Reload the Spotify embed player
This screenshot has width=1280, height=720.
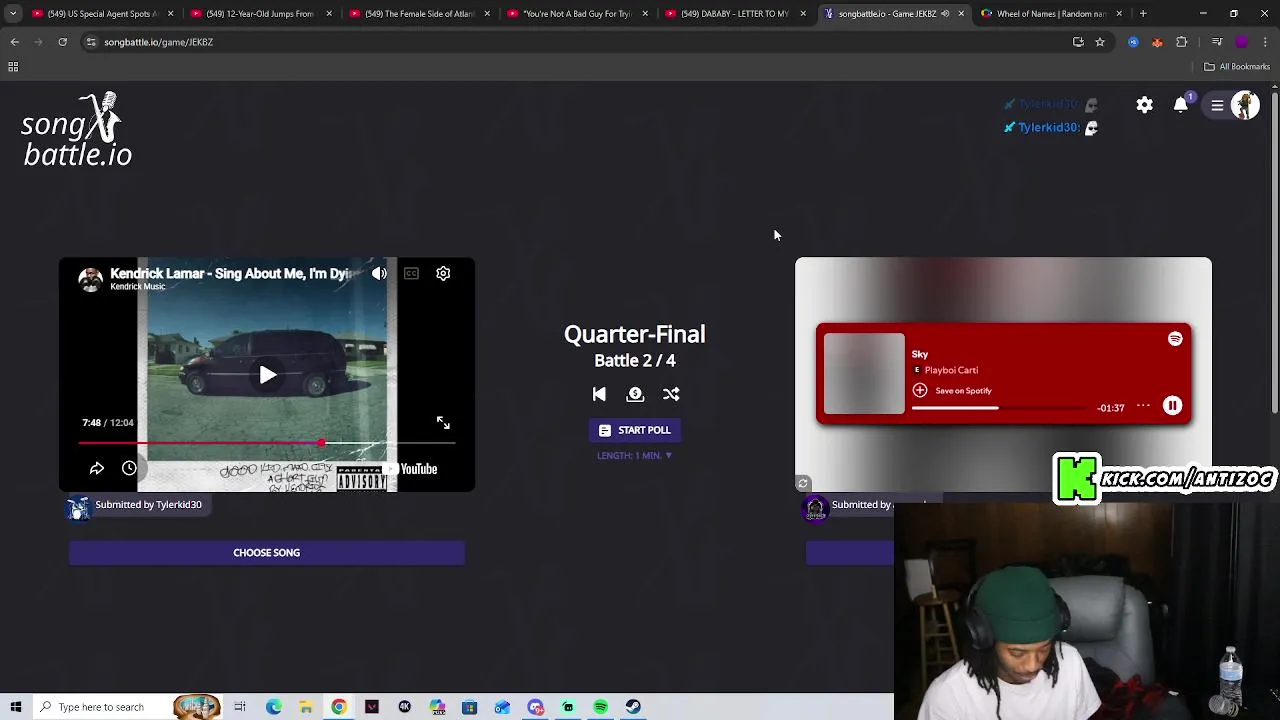[x=802, y=484]
